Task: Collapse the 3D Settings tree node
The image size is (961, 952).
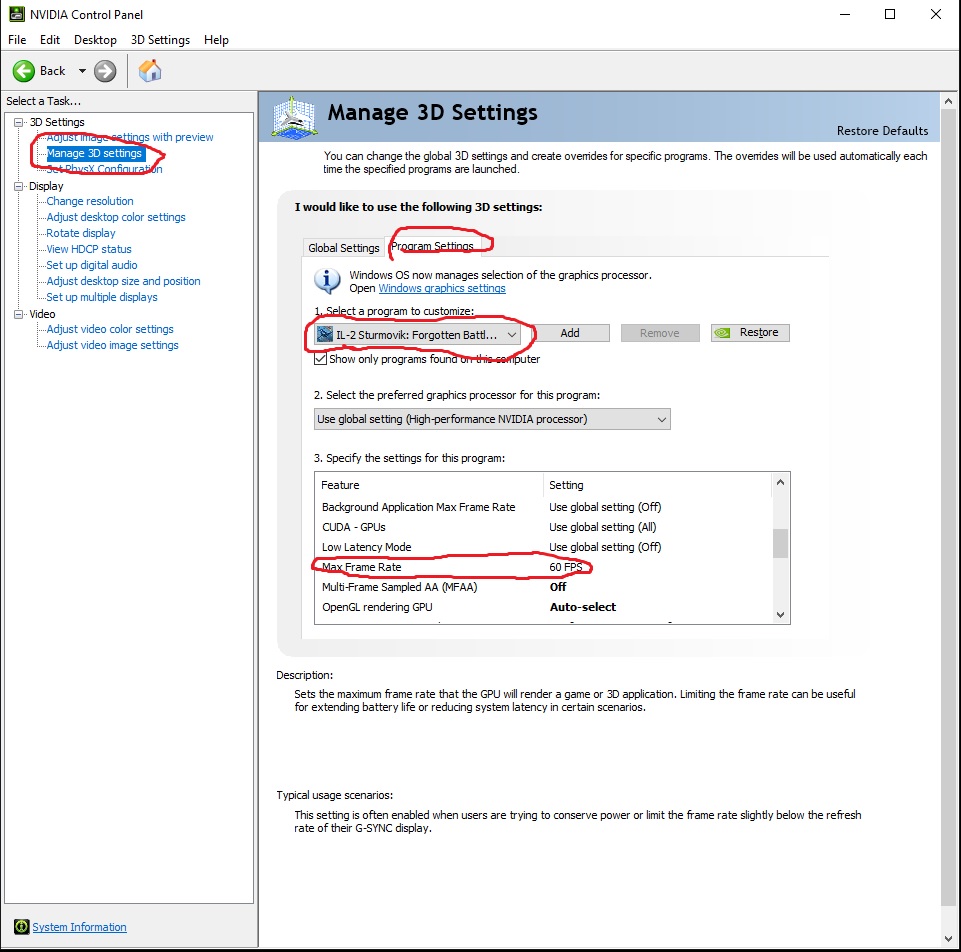Action: pos(18,122)
